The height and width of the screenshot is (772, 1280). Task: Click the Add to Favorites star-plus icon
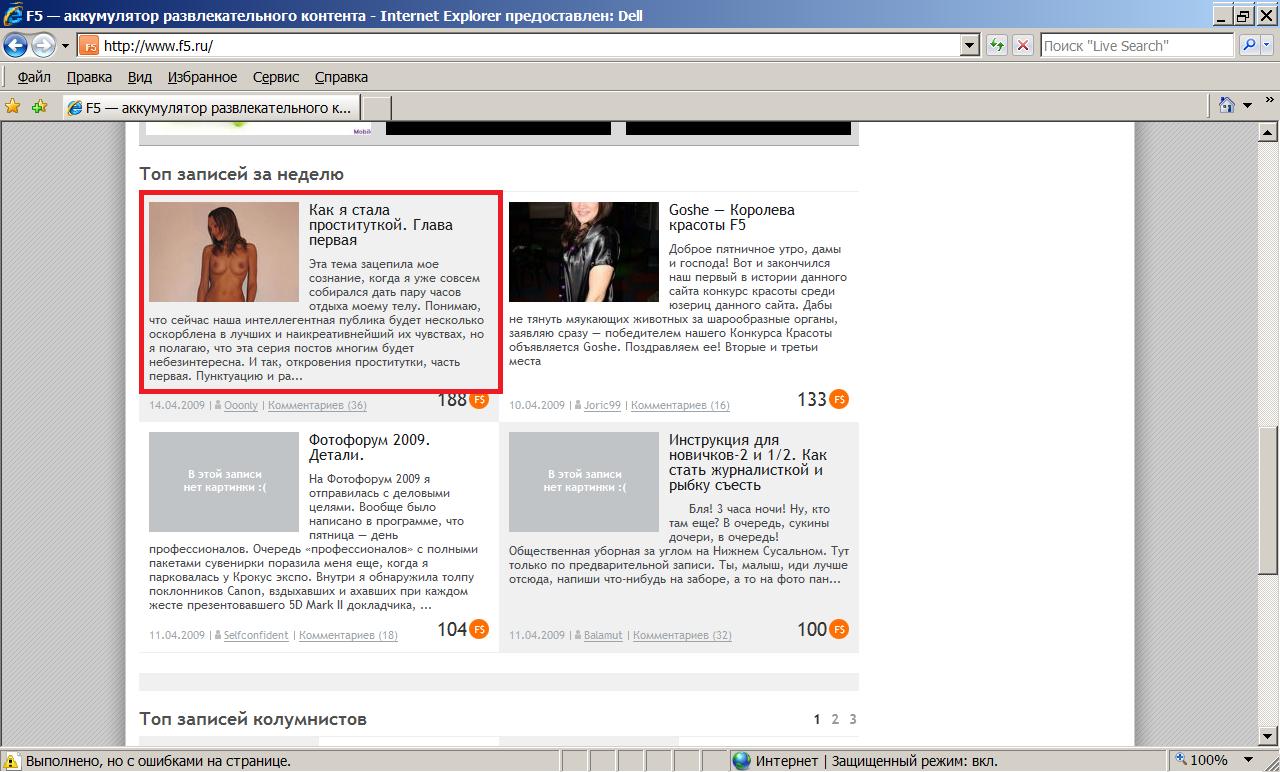[x=39, y=106]
